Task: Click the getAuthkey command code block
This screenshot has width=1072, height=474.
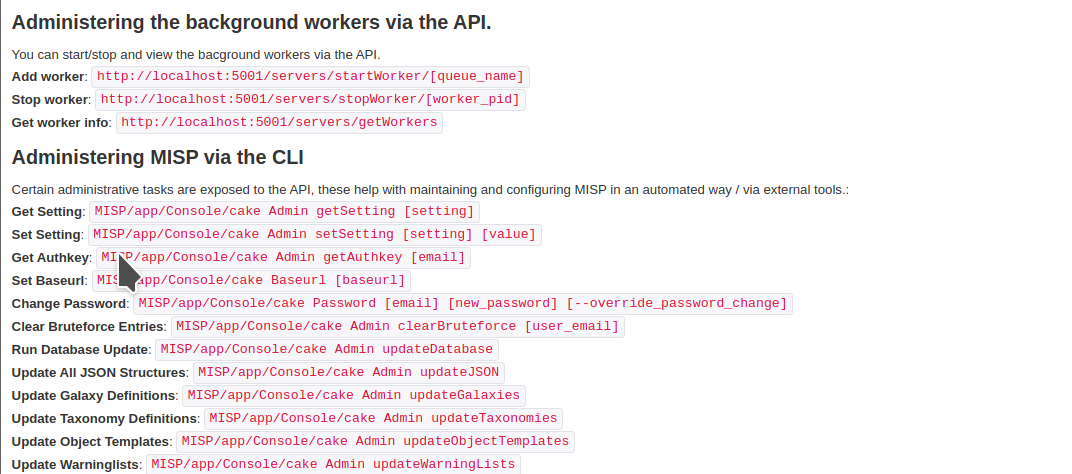Action: [283, 258]
